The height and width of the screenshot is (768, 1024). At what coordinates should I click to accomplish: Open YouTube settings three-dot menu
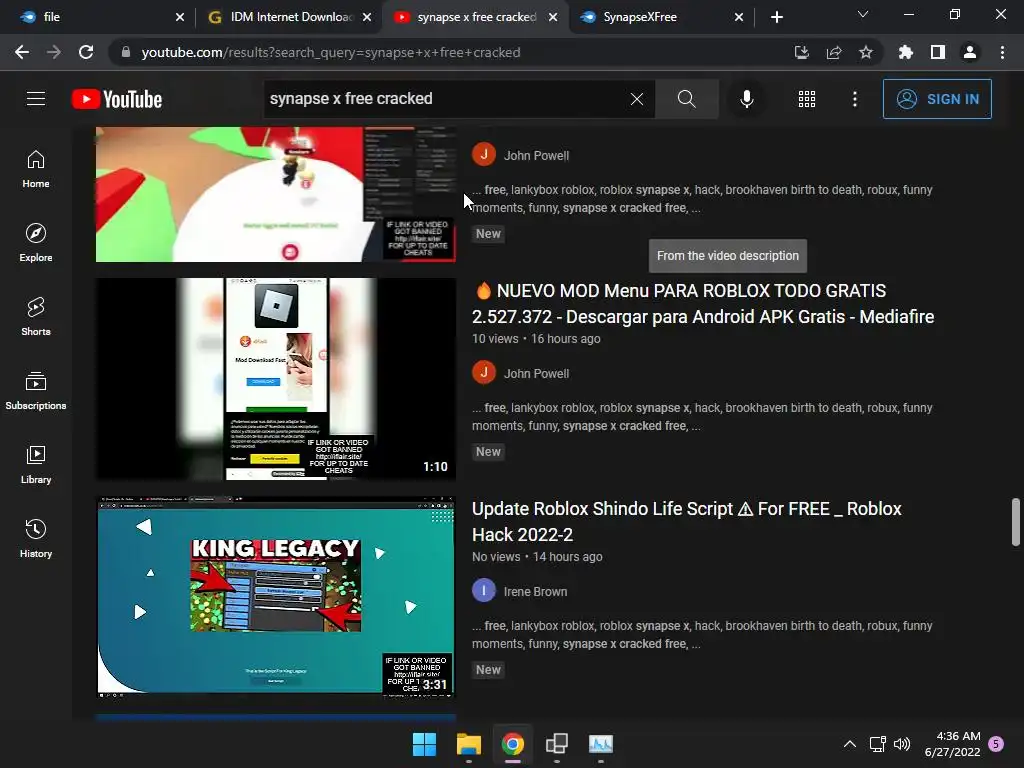click(855, 99)
